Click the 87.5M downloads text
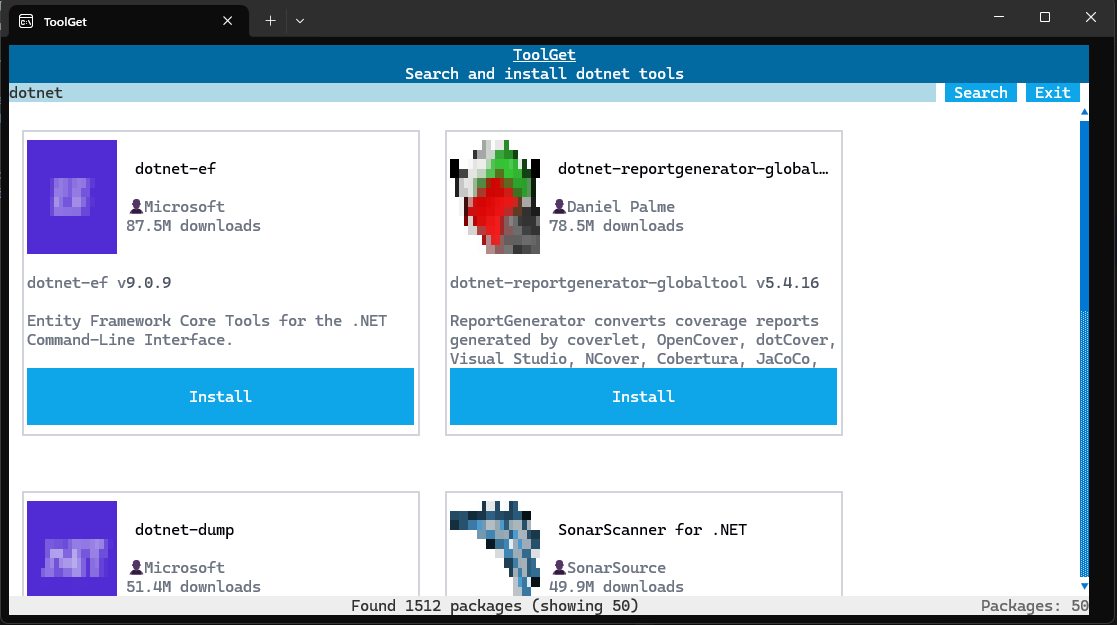The image size is (1117, 625). click(193, 226)
